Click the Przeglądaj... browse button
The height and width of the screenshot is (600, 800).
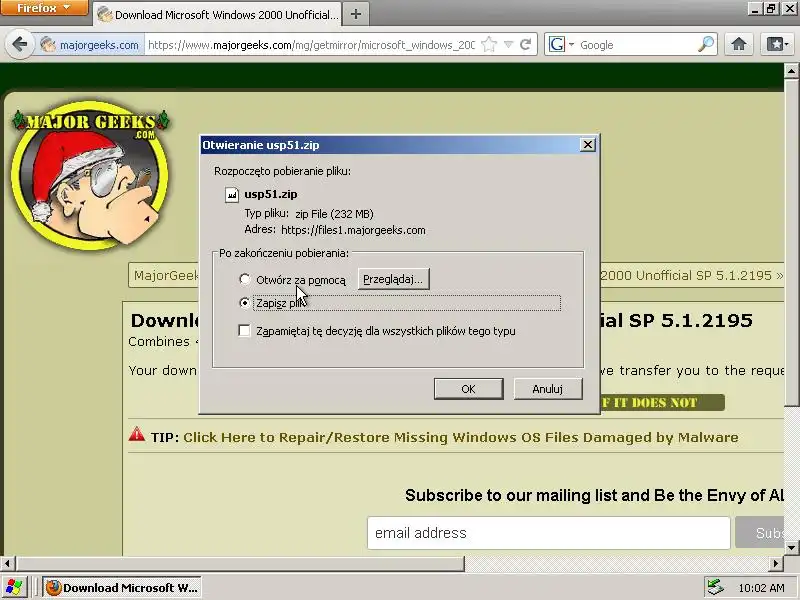pyautogui.click(x=393, y=279)
